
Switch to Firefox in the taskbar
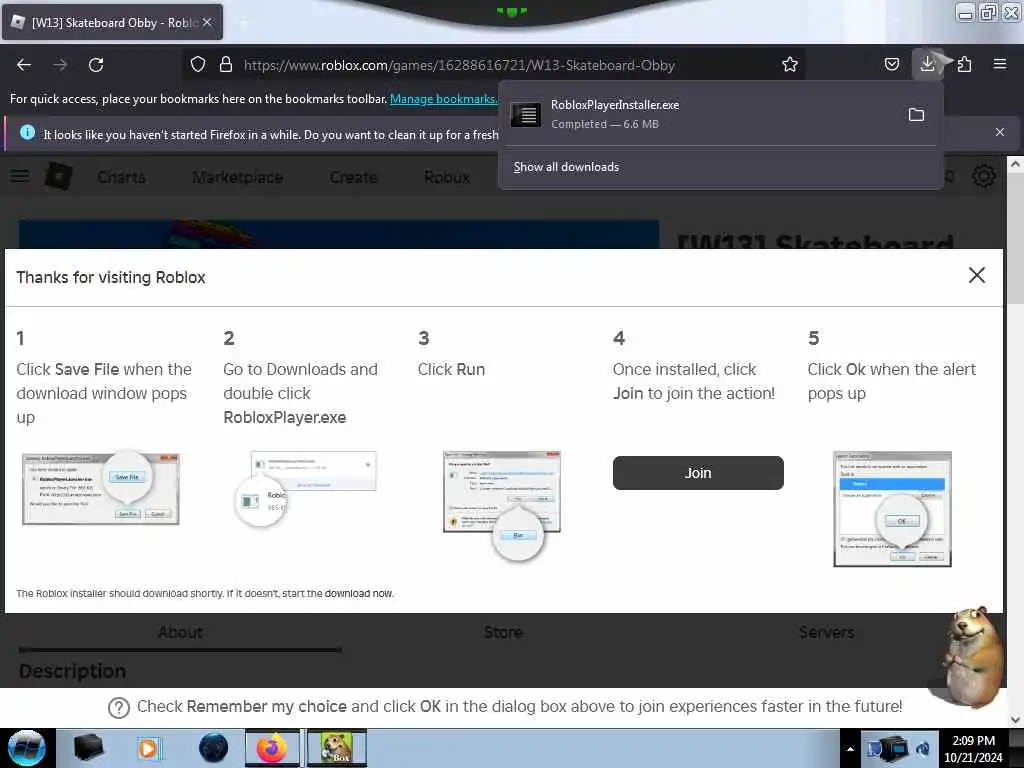[272, 748]
